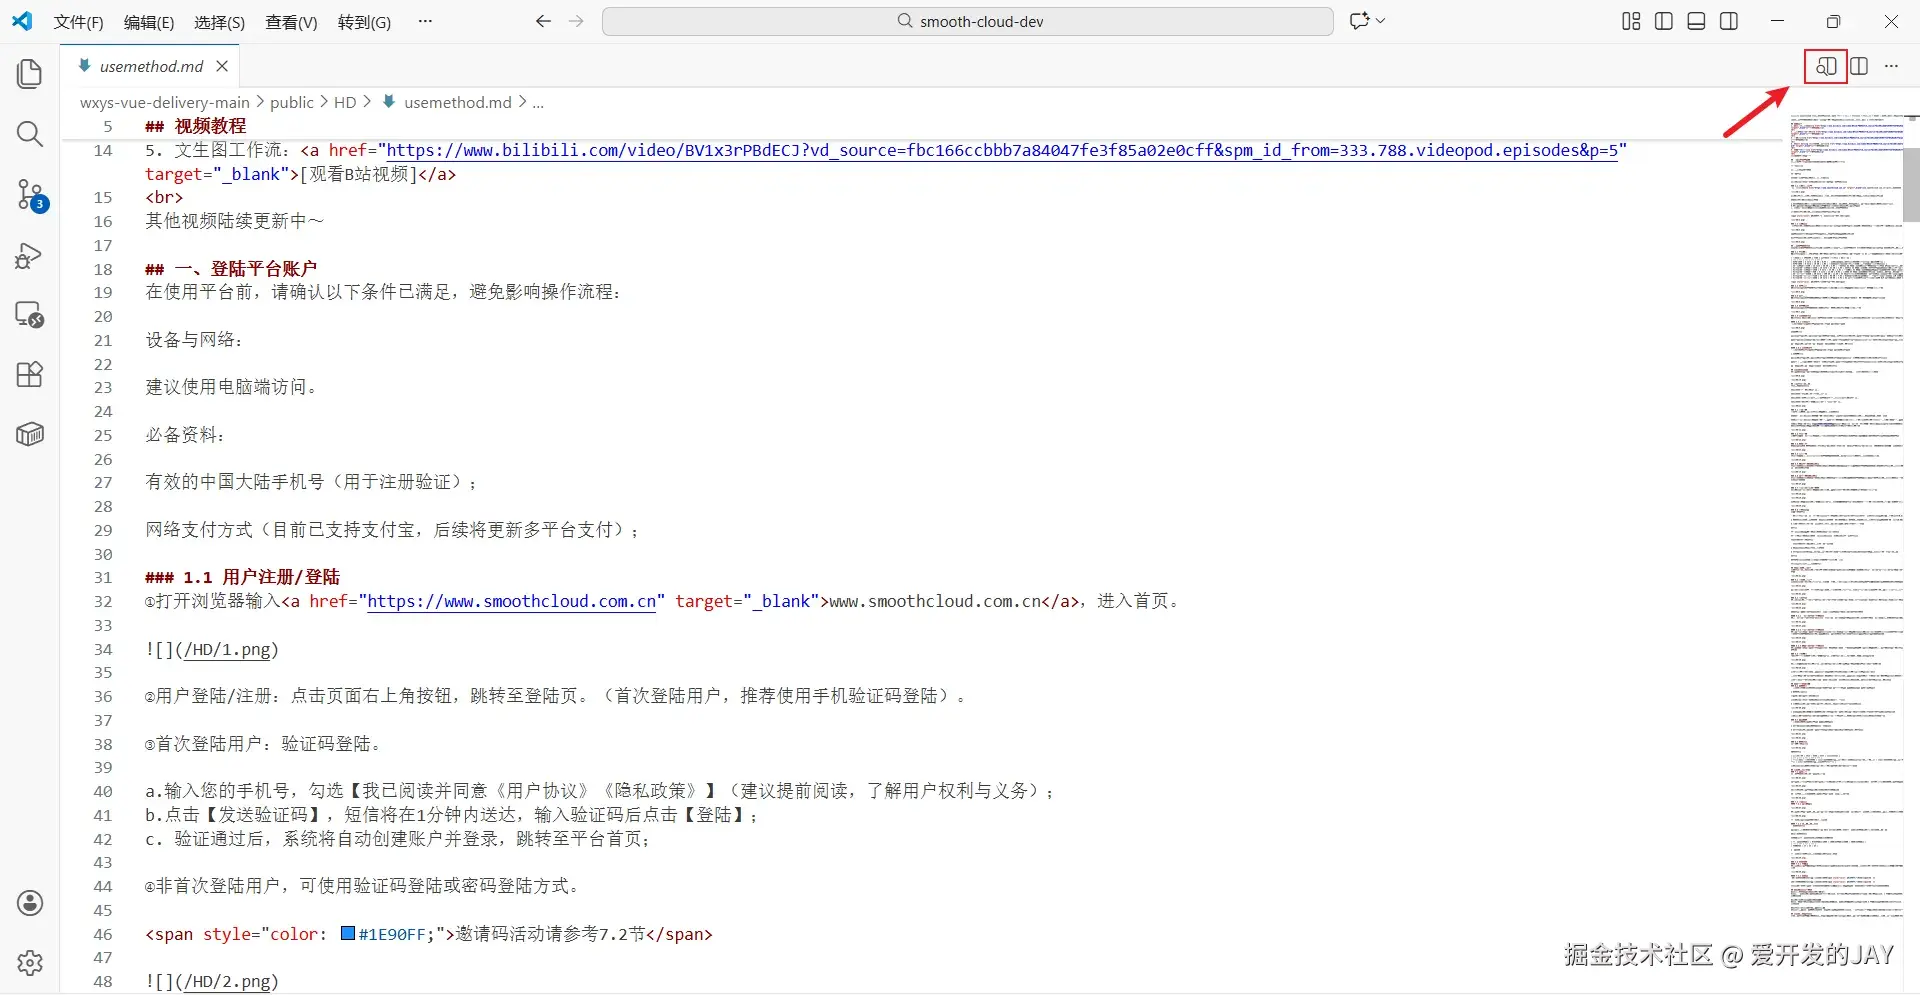Click the blue #1E90FF color swatch
Viewport: 1920px width, 995px height.
click(348, 933)
